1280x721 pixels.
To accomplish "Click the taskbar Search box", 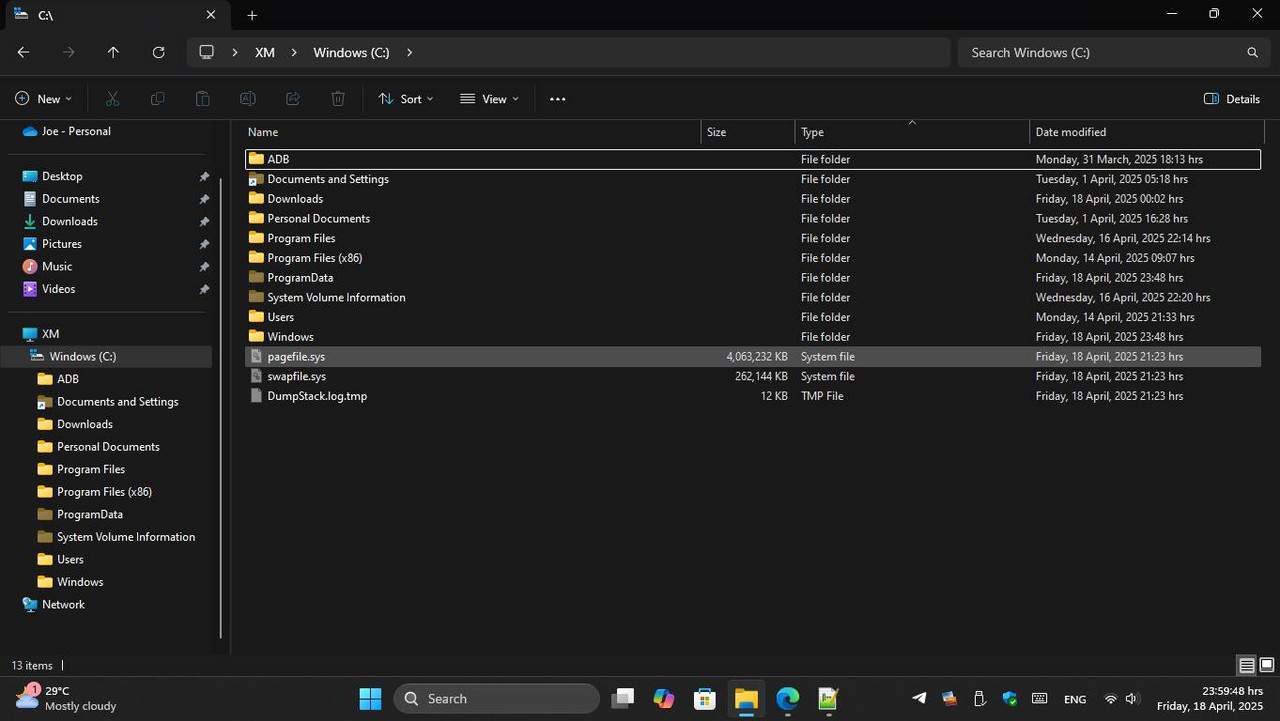I will point(496,698).
